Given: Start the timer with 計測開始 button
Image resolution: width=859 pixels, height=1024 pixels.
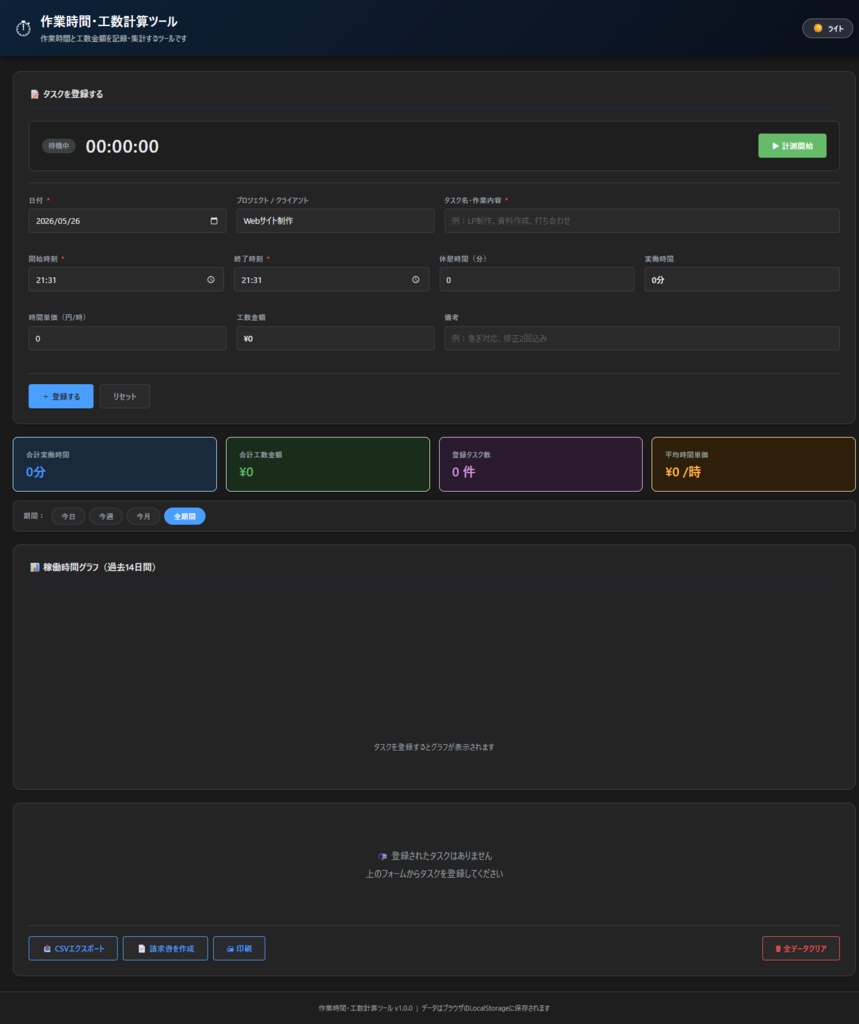Looking at the screenshot, I should [792, 146].
